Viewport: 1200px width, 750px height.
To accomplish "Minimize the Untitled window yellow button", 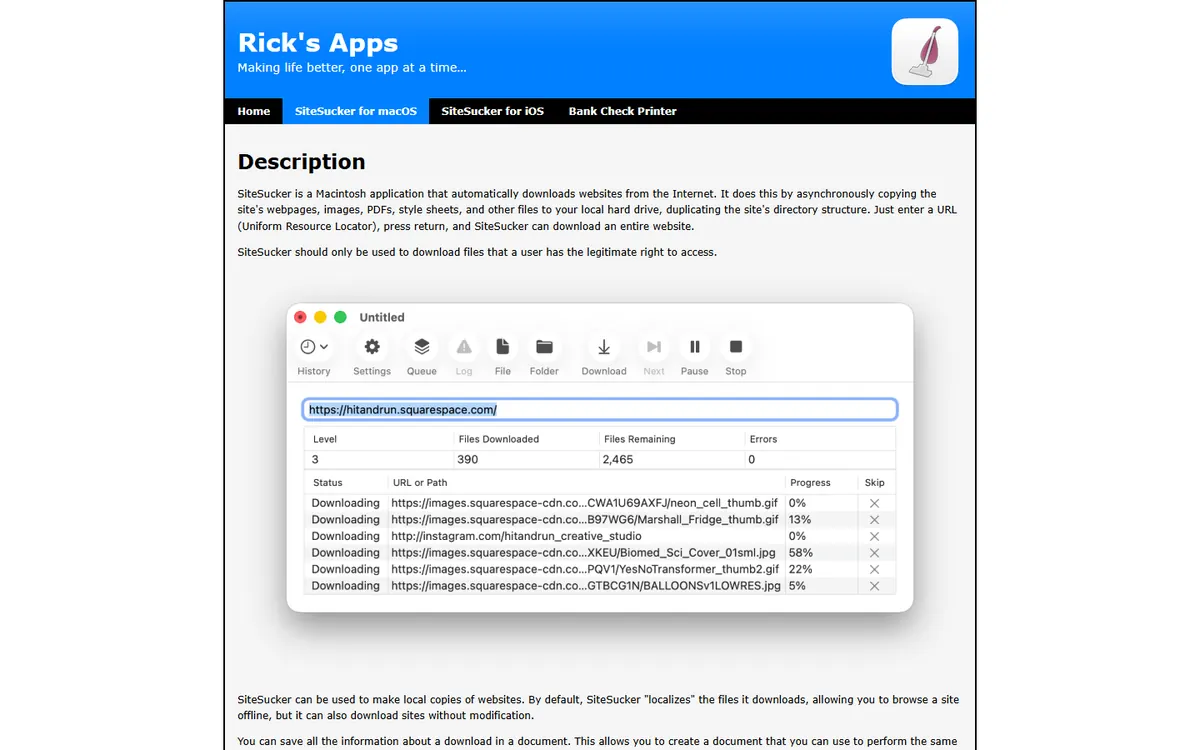I will tap(320, 317).
